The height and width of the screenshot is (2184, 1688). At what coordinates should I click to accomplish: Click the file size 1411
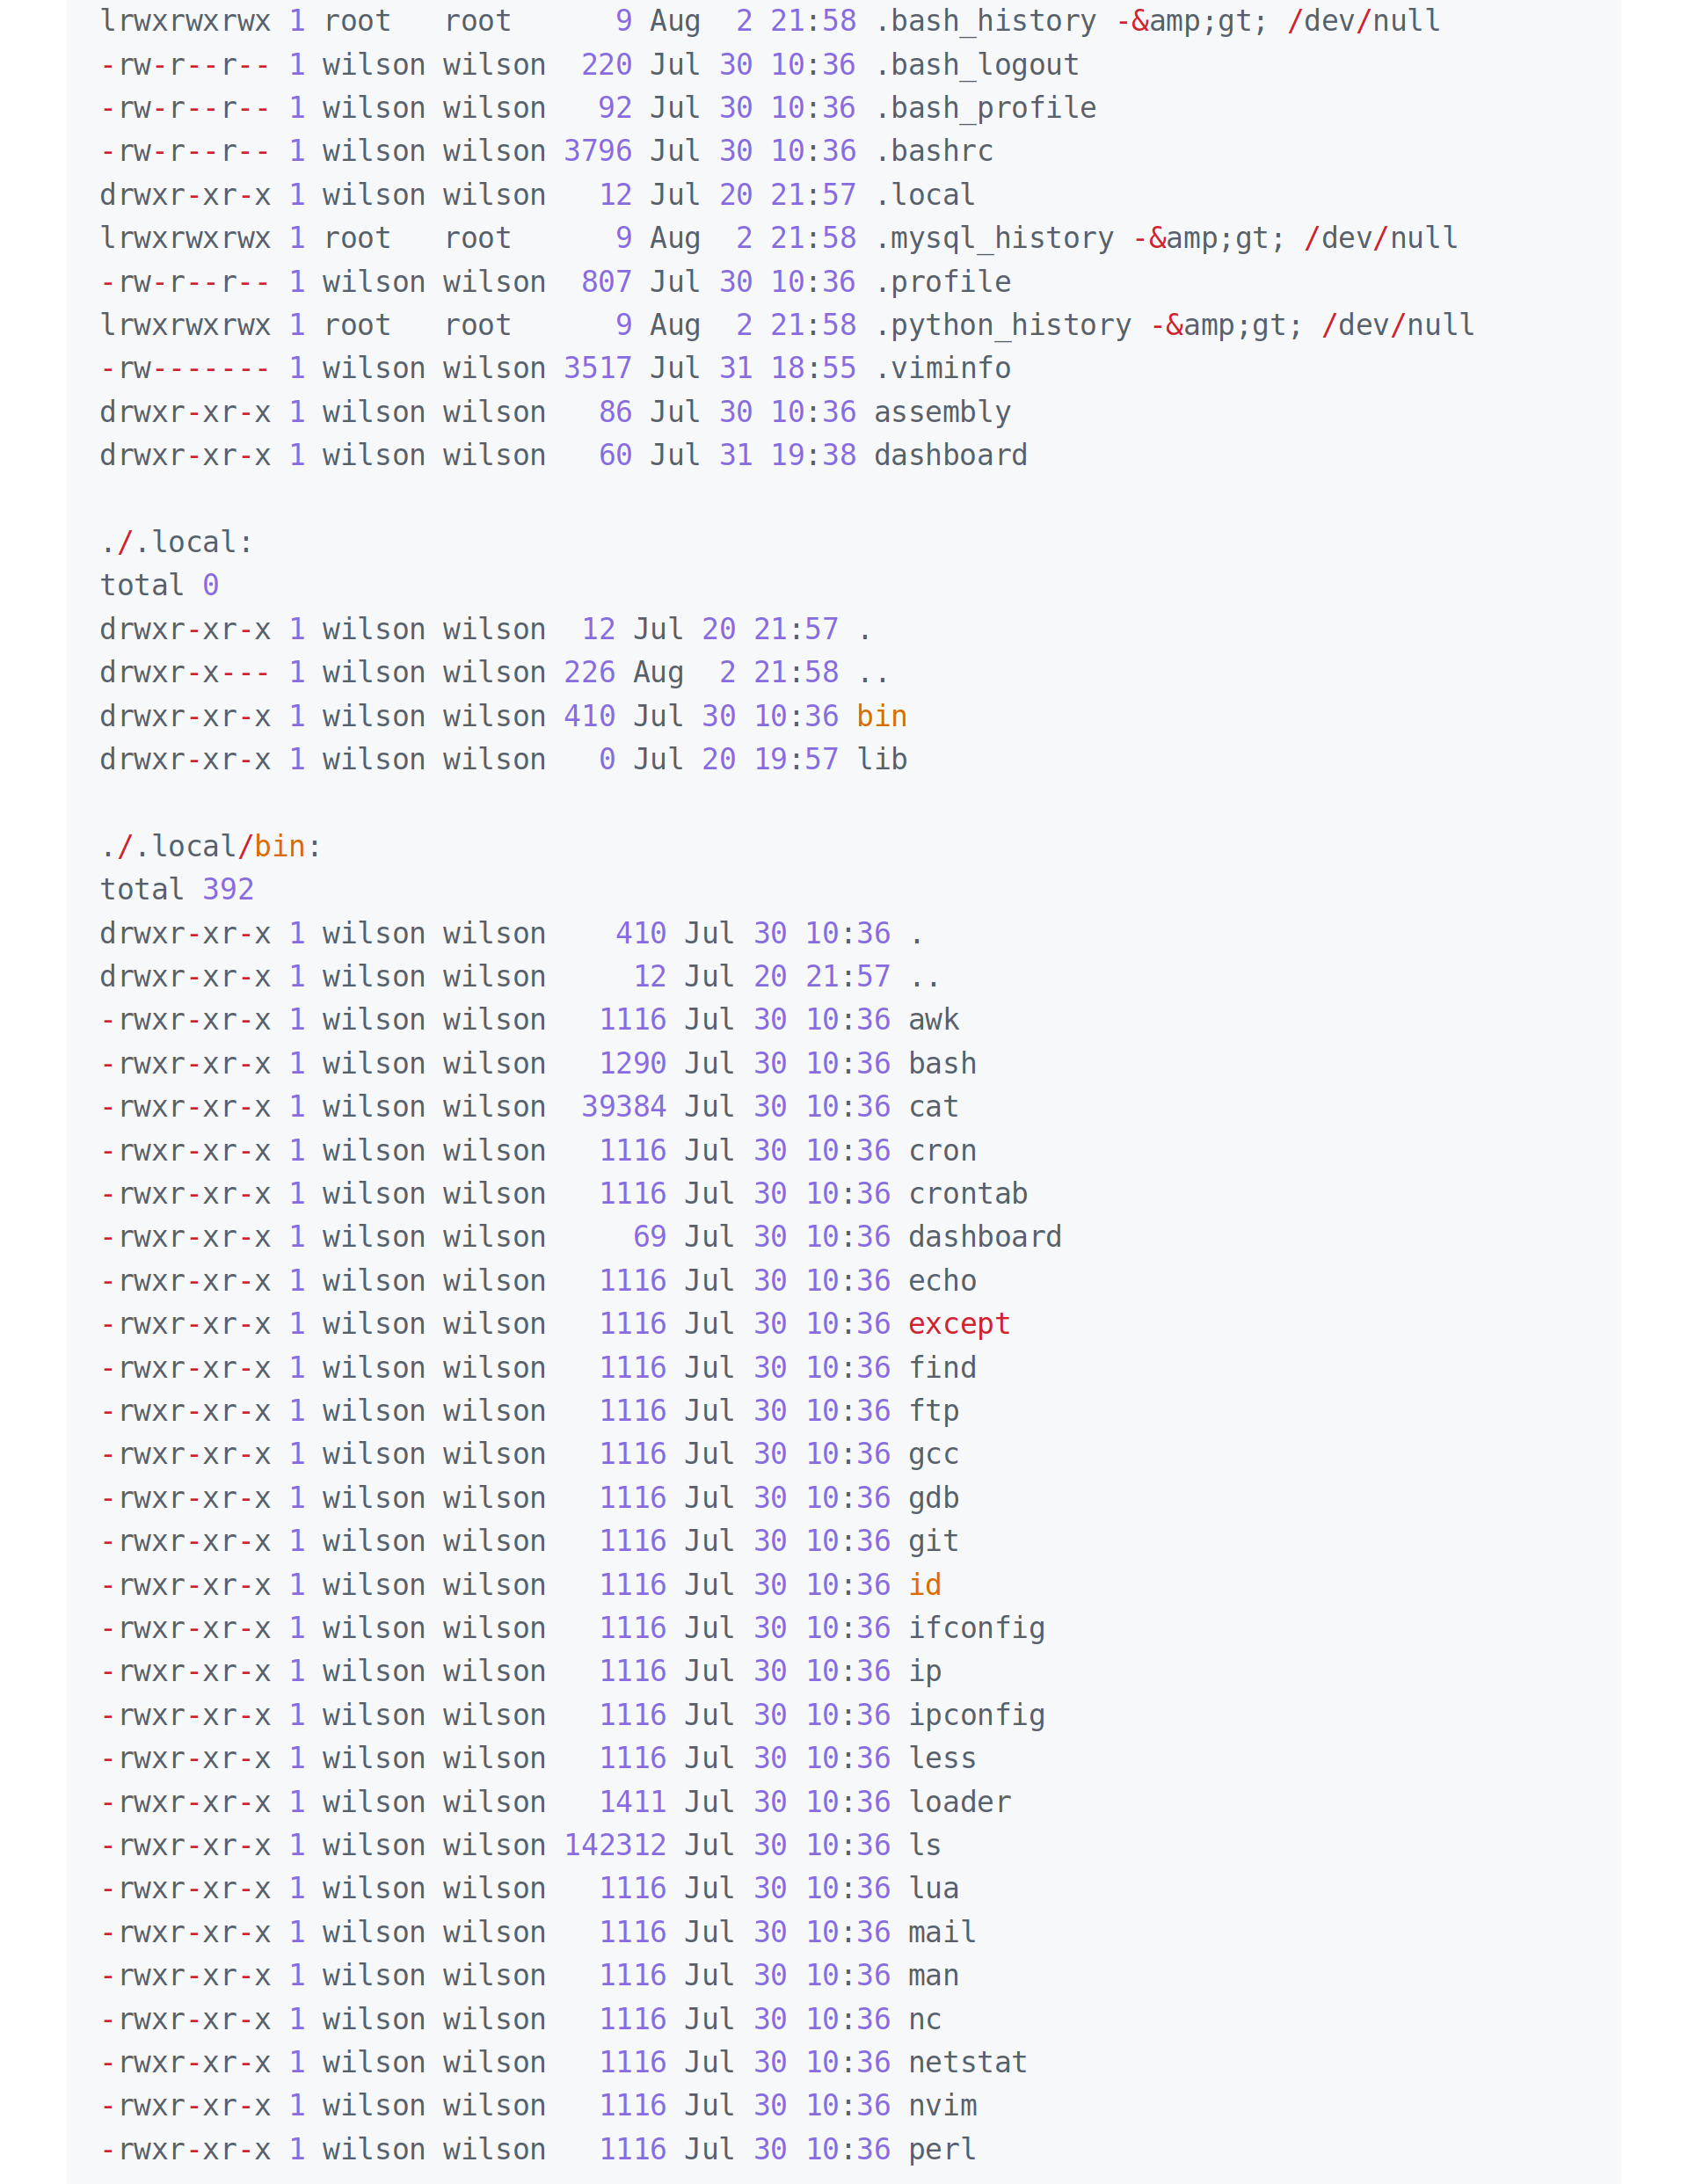coord(633,1802)
